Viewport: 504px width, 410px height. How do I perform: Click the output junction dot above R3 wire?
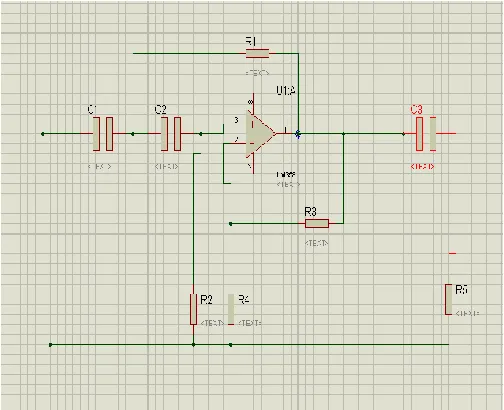pyautogui.click(x=344, y=134)
